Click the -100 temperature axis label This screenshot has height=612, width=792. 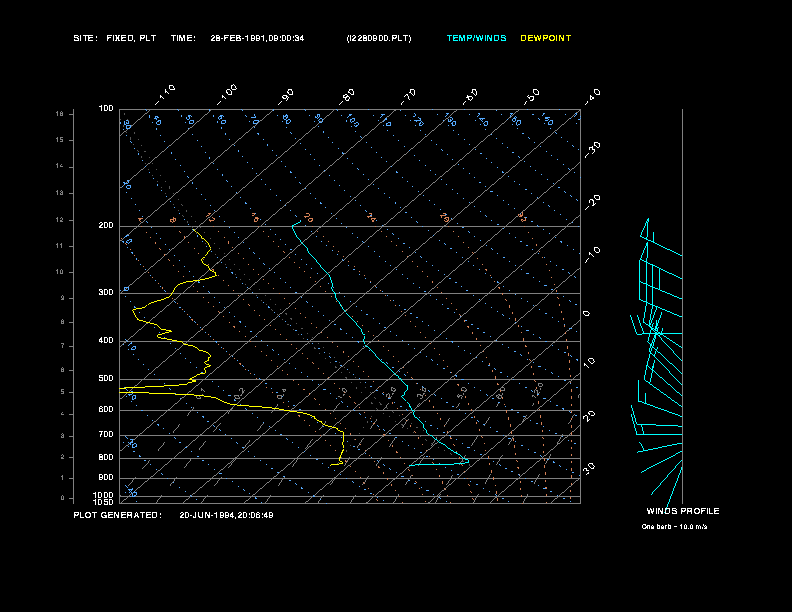point(227,95)
